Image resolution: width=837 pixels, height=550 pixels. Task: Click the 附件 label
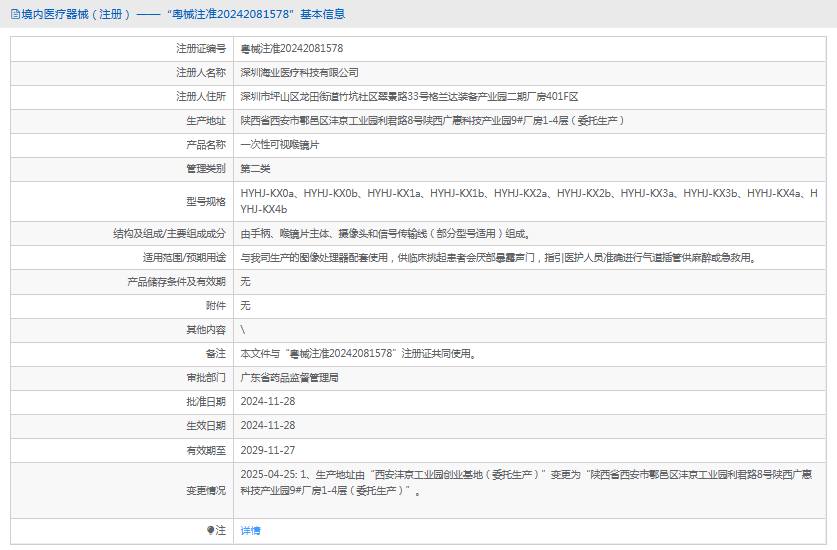[x=216, y=305]
